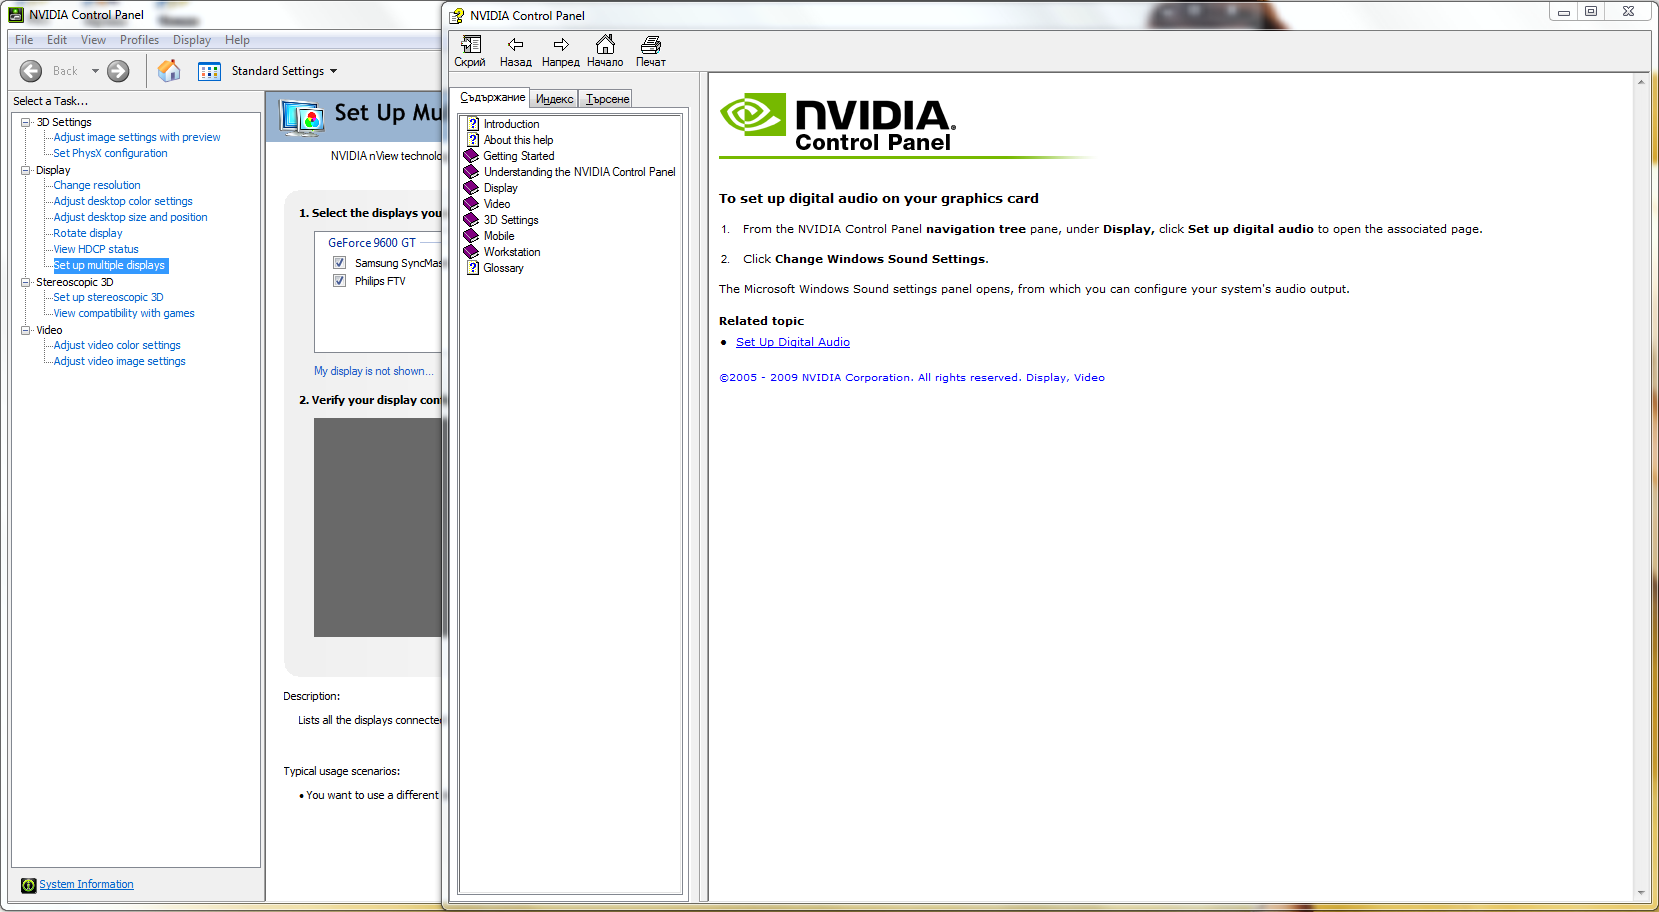Click the Standard Settings view icon
This screenshot has width=1659, height=912.
209,71
